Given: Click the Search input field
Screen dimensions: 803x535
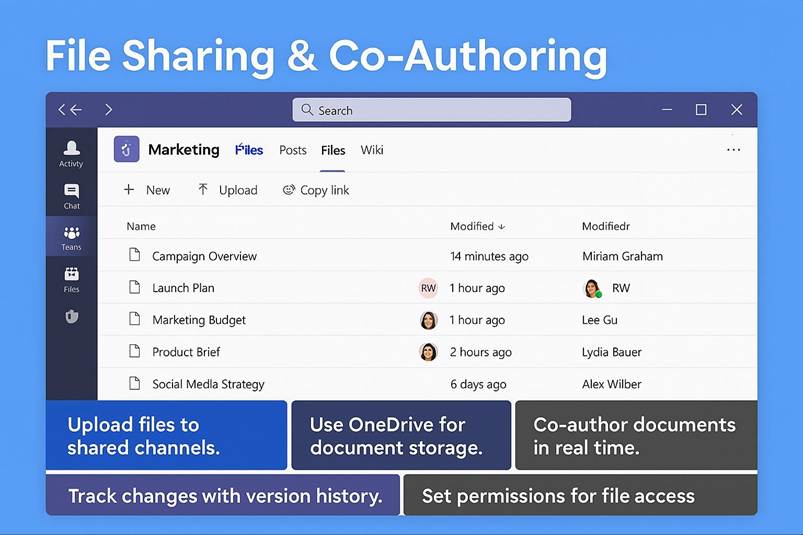Looking at the screenshot, I should (x=431, y=110).
